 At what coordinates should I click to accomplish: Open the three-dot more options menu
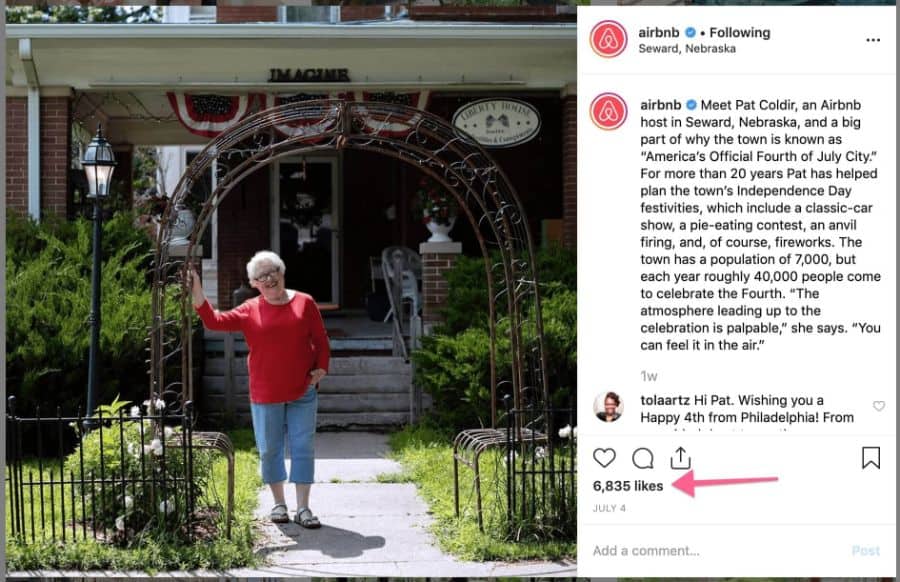click(x=873, y=40)
